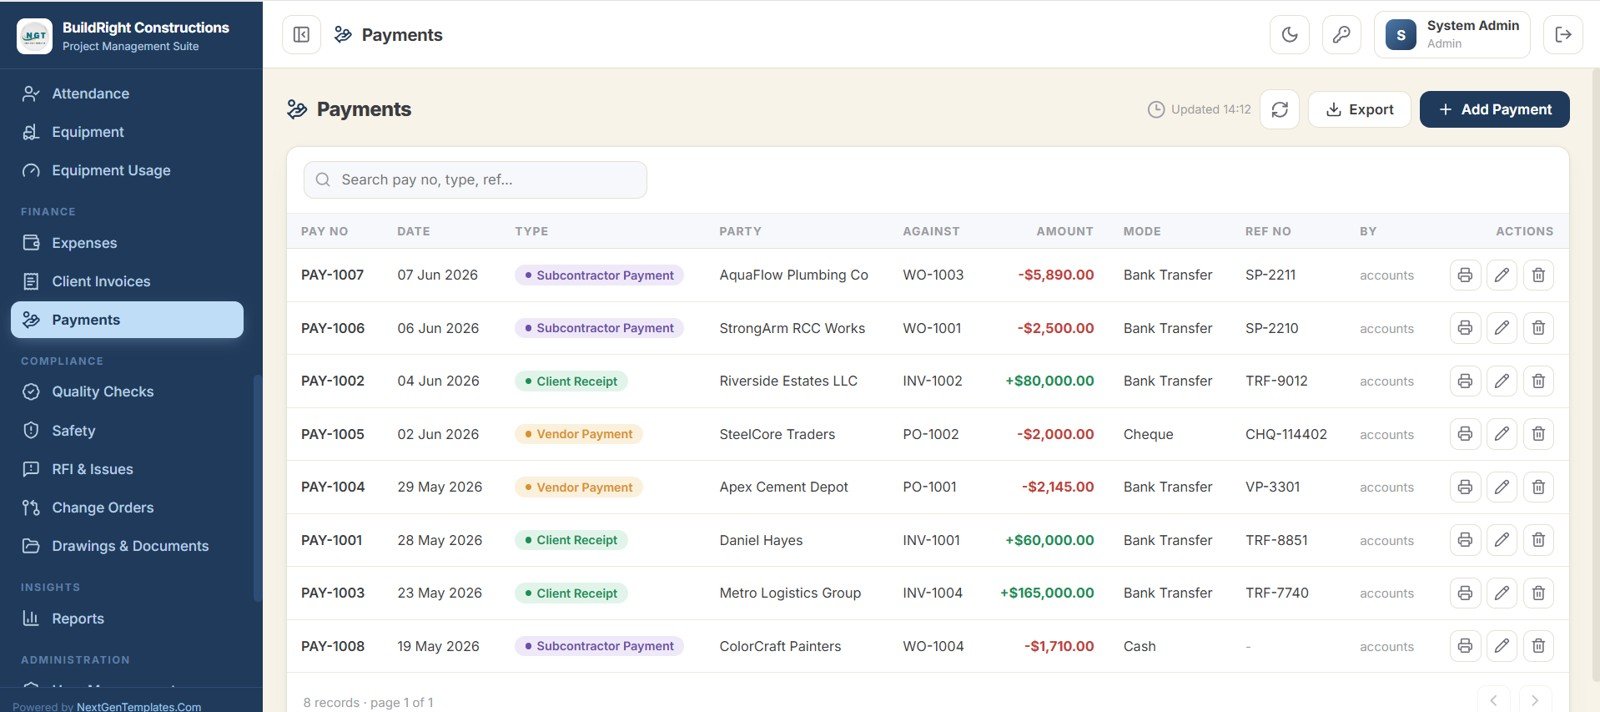Viewport: 1600px width, 712px height.
Task: Select the +$165,000.00 amount cell
Action: pyautogui.click(x=1047, y=593)
